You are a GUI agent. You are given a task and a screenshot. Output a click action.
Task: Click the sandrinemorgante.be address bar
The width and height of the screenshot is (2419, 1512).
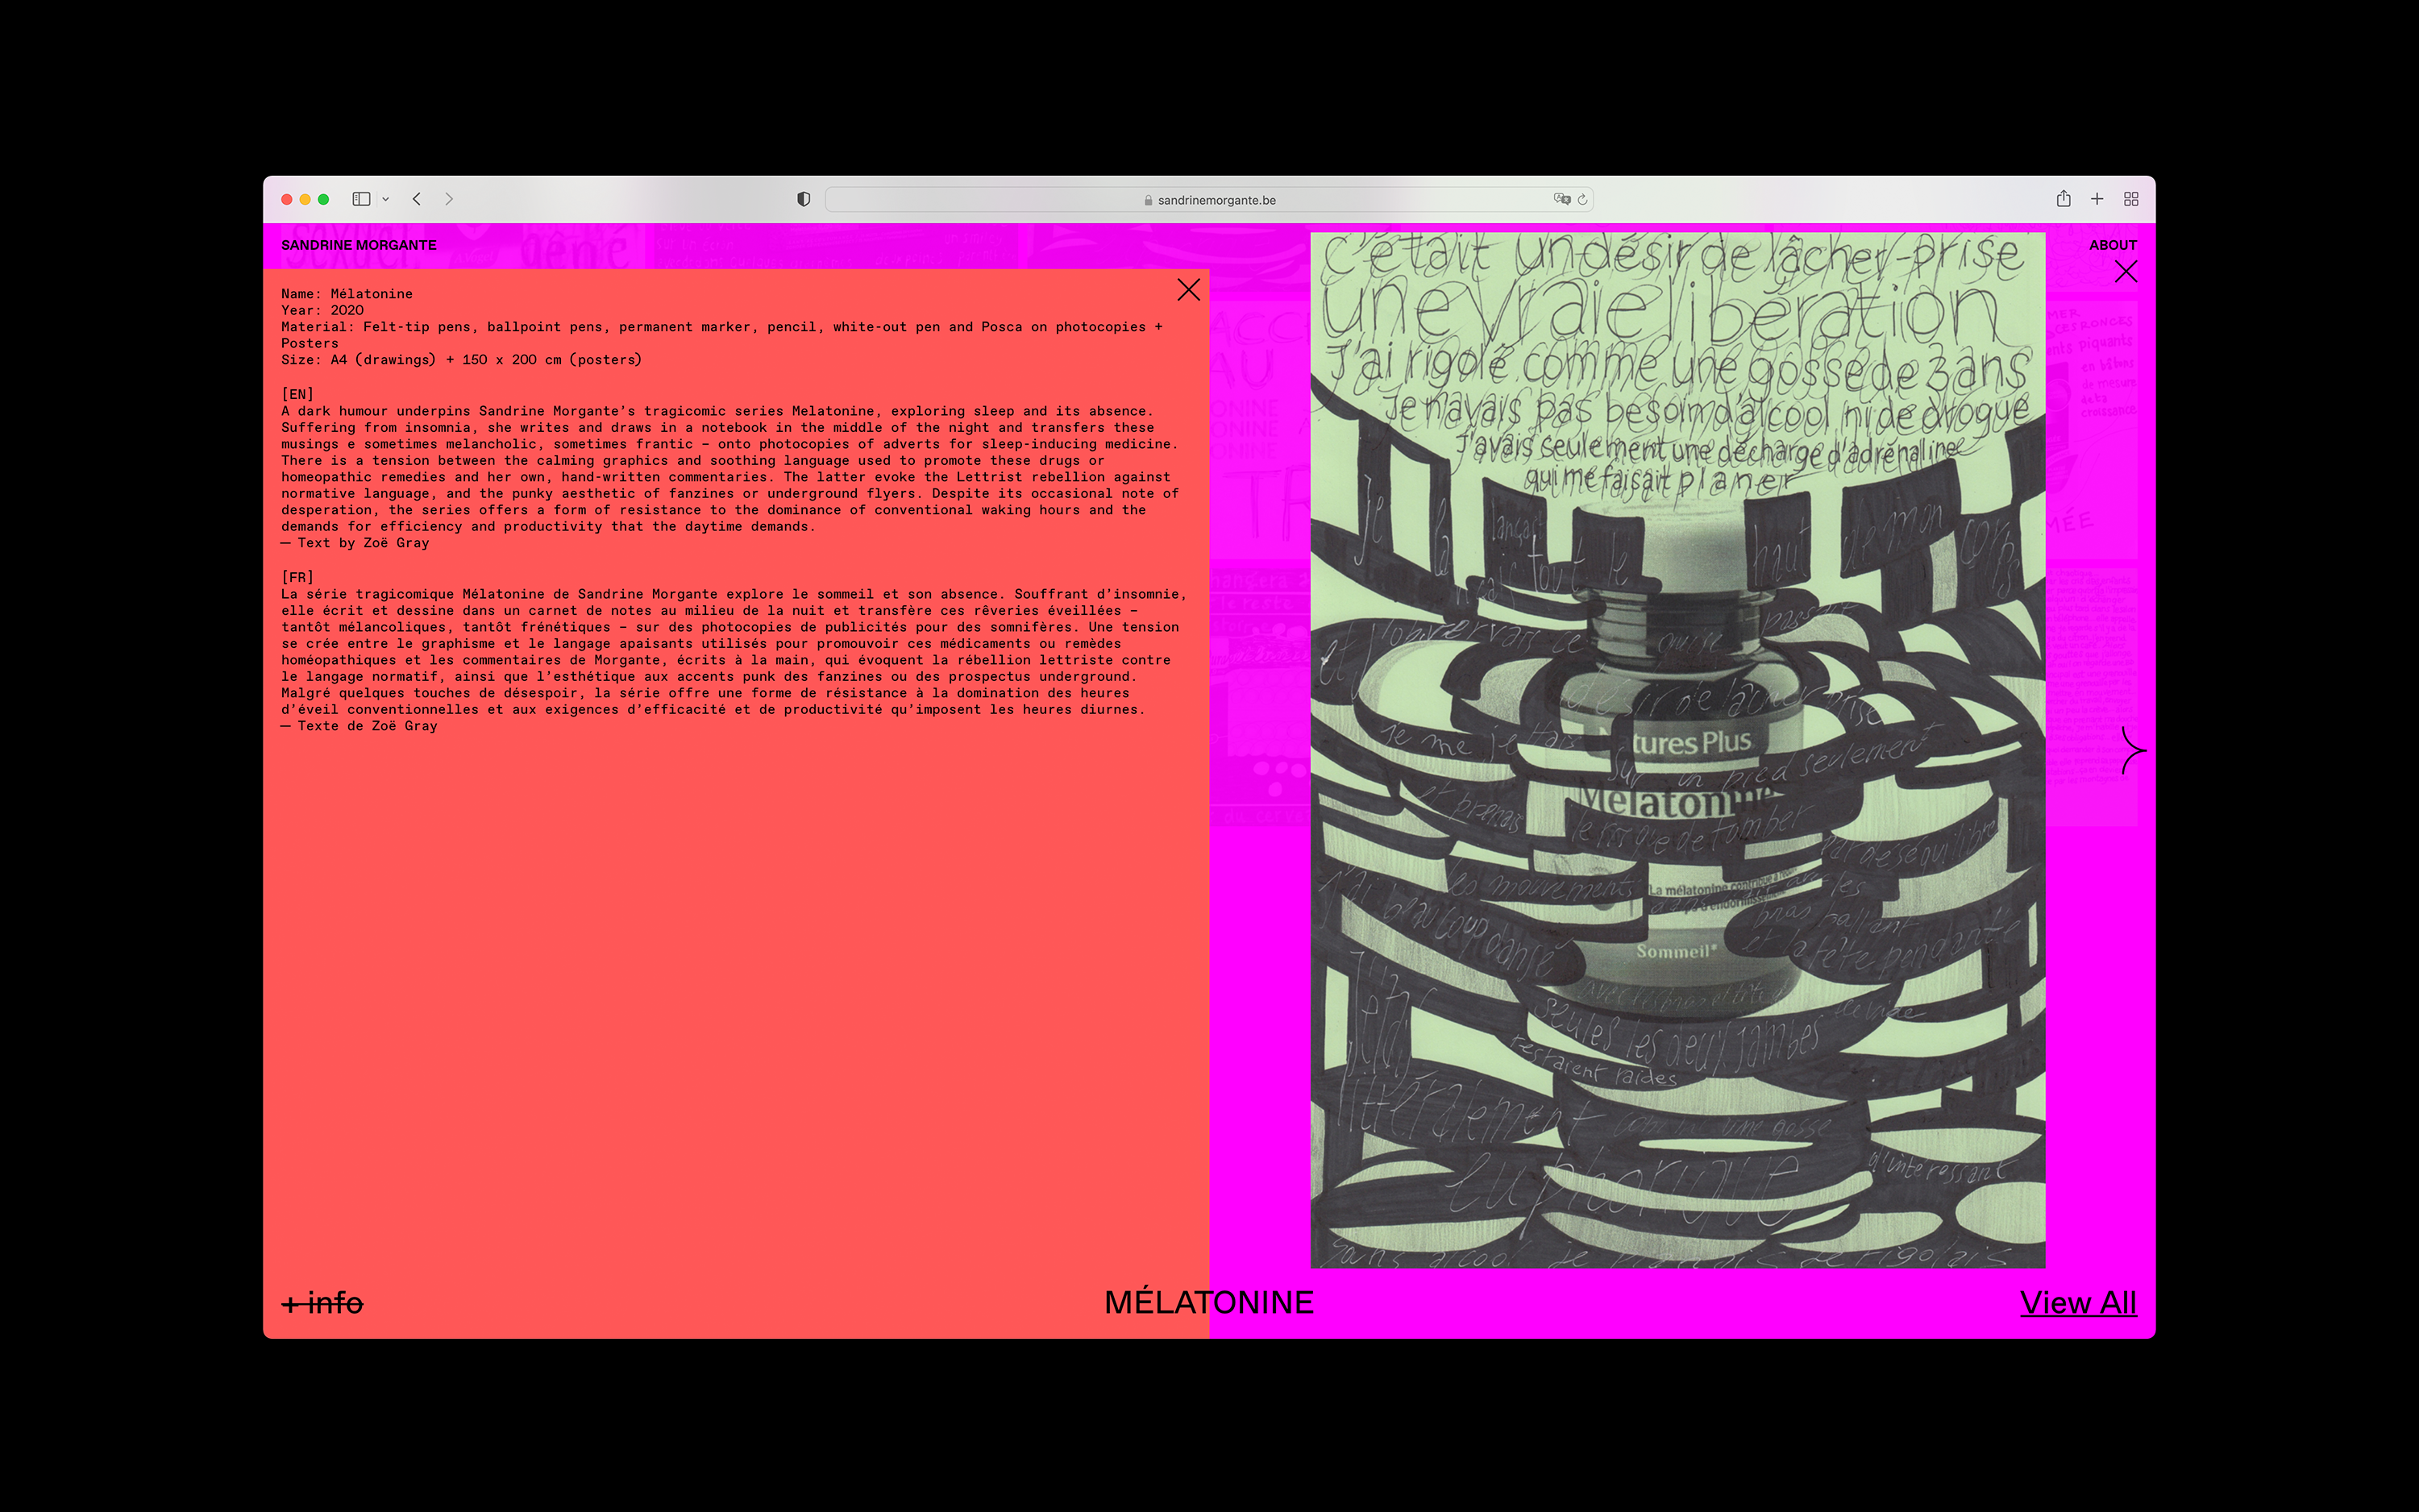coord(1208,200)
